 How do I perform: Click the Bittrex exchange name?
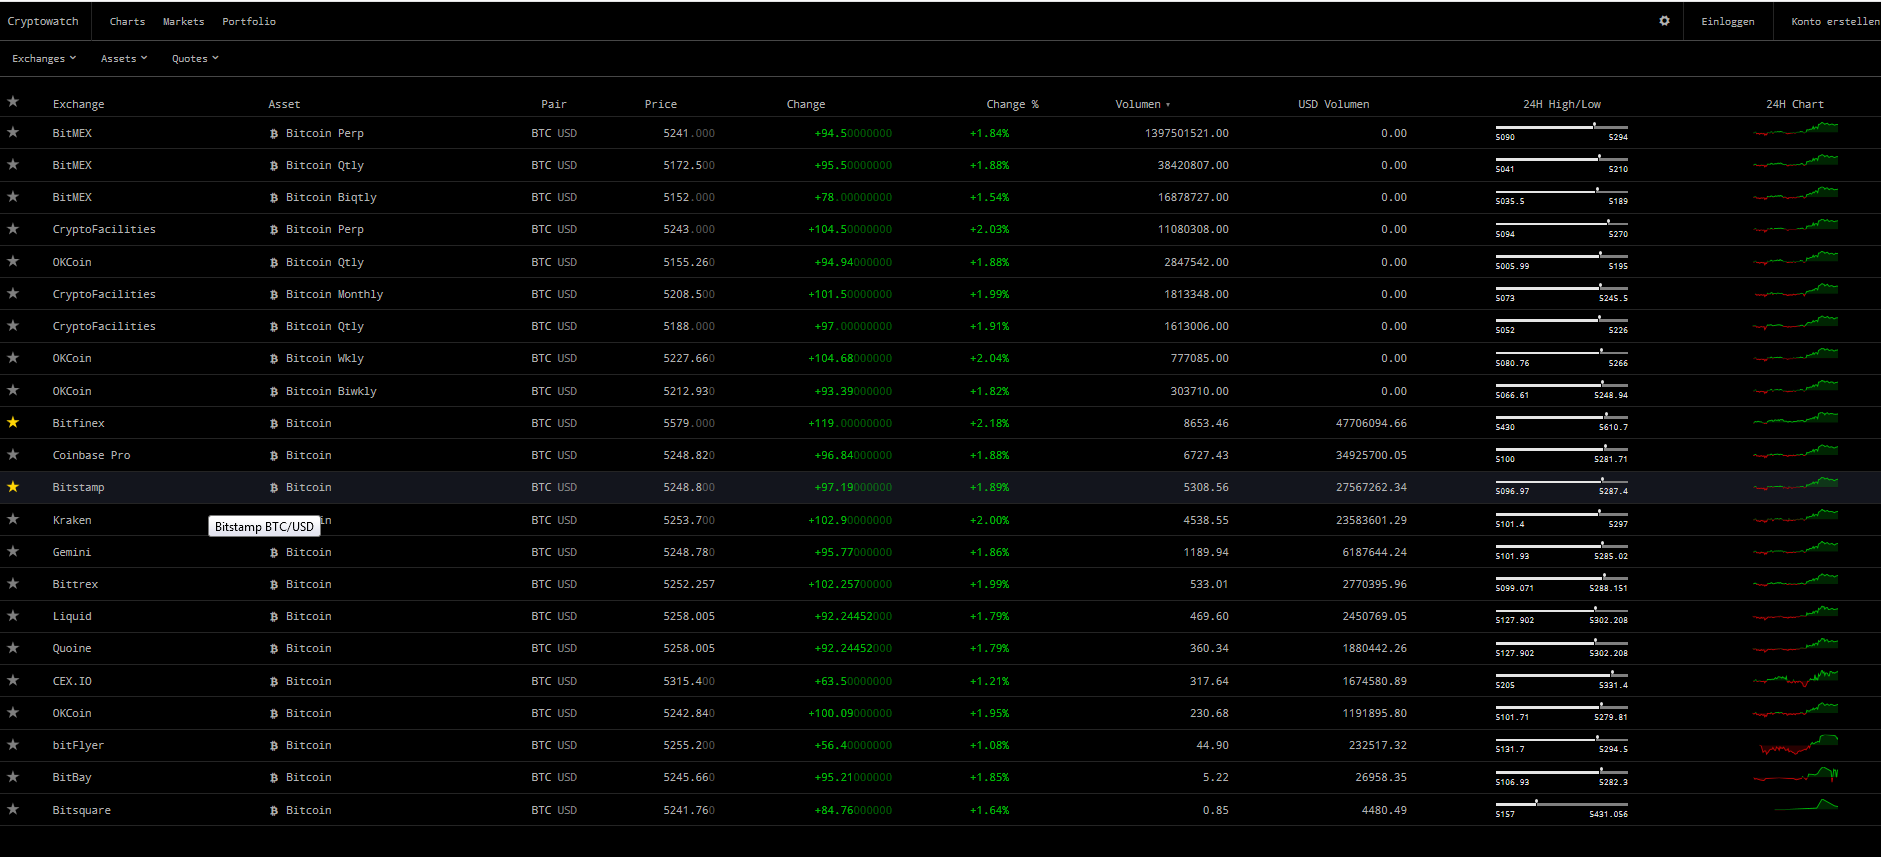[75, 584]
